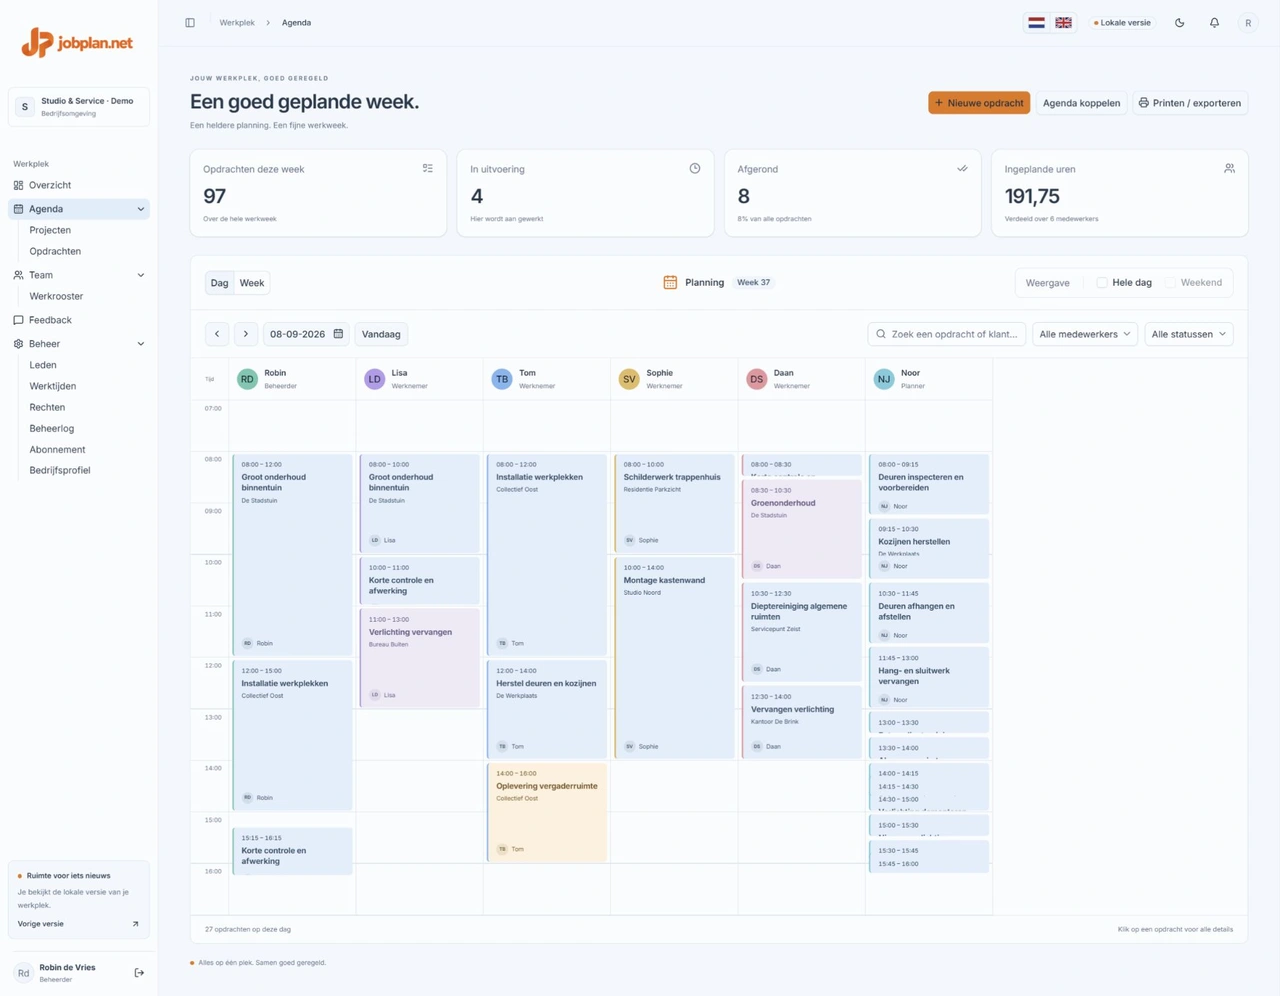
Task: Open Sophie's Montage kastenwand appointment
Action: coord(674,657)
